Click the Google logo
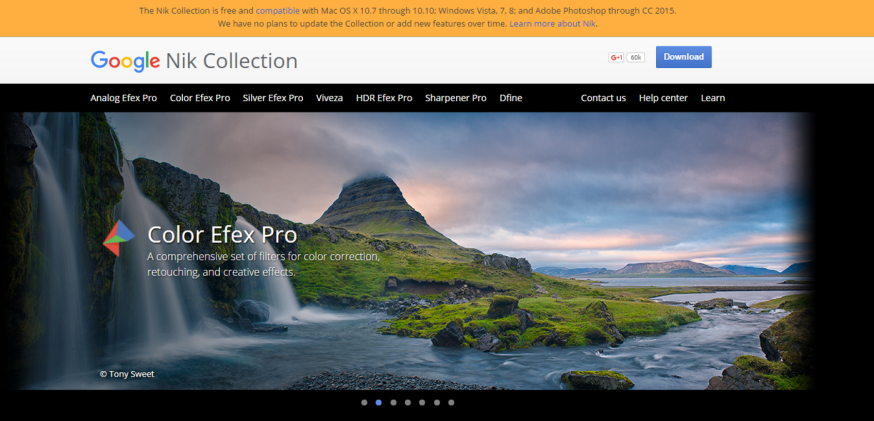This screenshot has height=421, width=874. click(125, 61)
